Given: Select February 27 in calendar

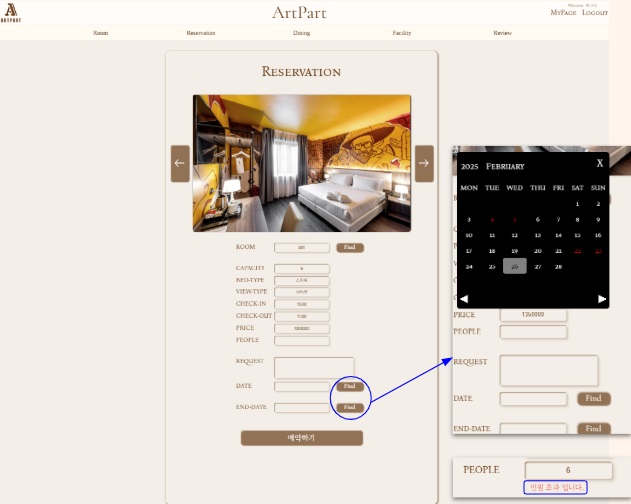Looking at the screenshot, I should (x=538, y=266).
